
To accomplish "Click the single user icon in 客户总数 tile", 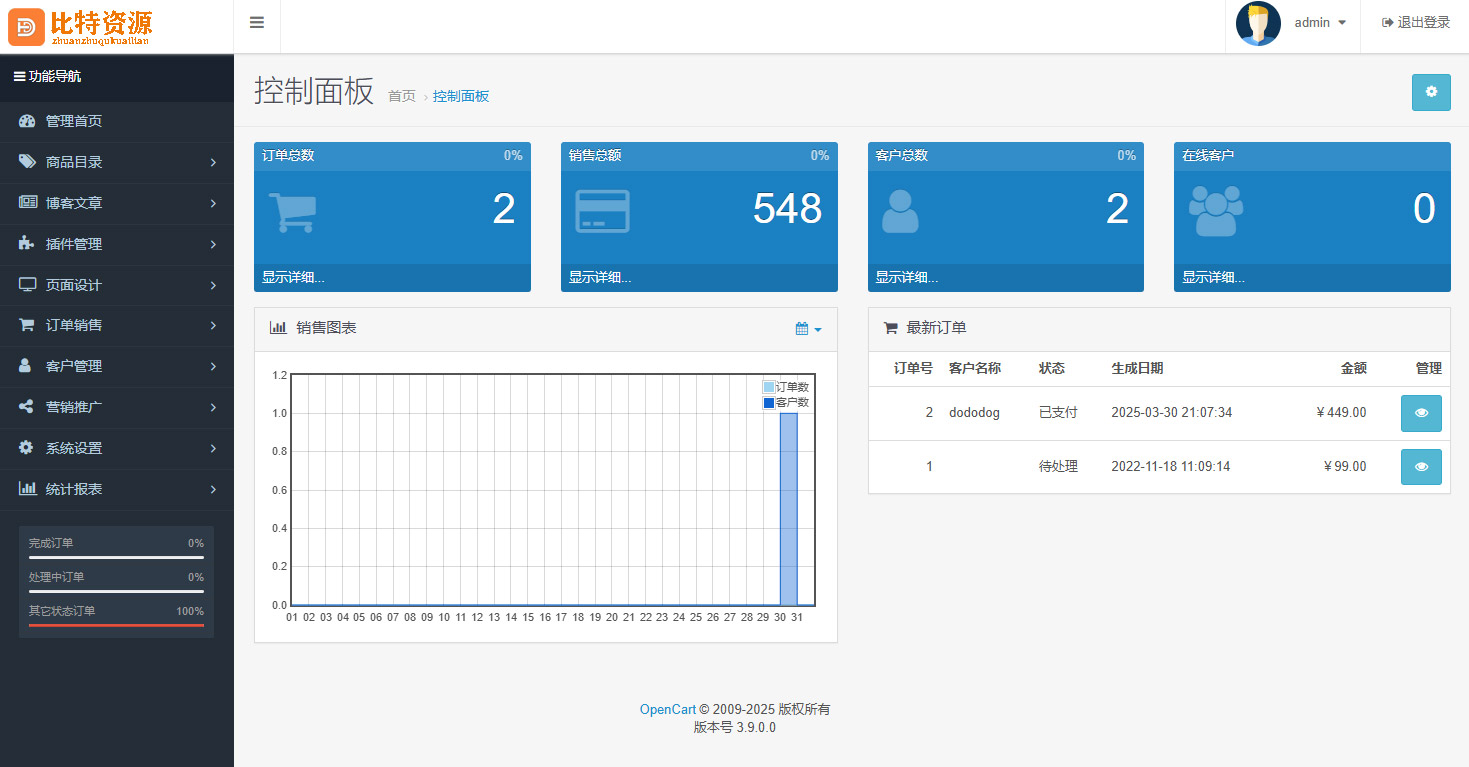I will pyautogui.click(x=900, y=211).
